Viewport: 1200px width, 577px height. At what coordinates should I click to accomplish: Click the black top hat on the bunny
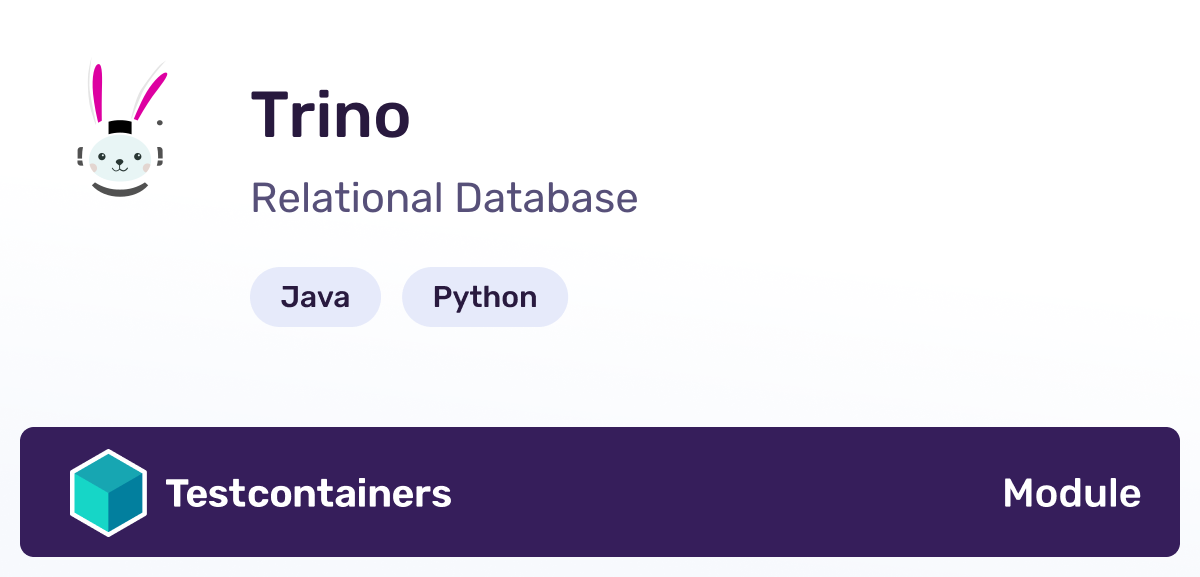[121, 128]
